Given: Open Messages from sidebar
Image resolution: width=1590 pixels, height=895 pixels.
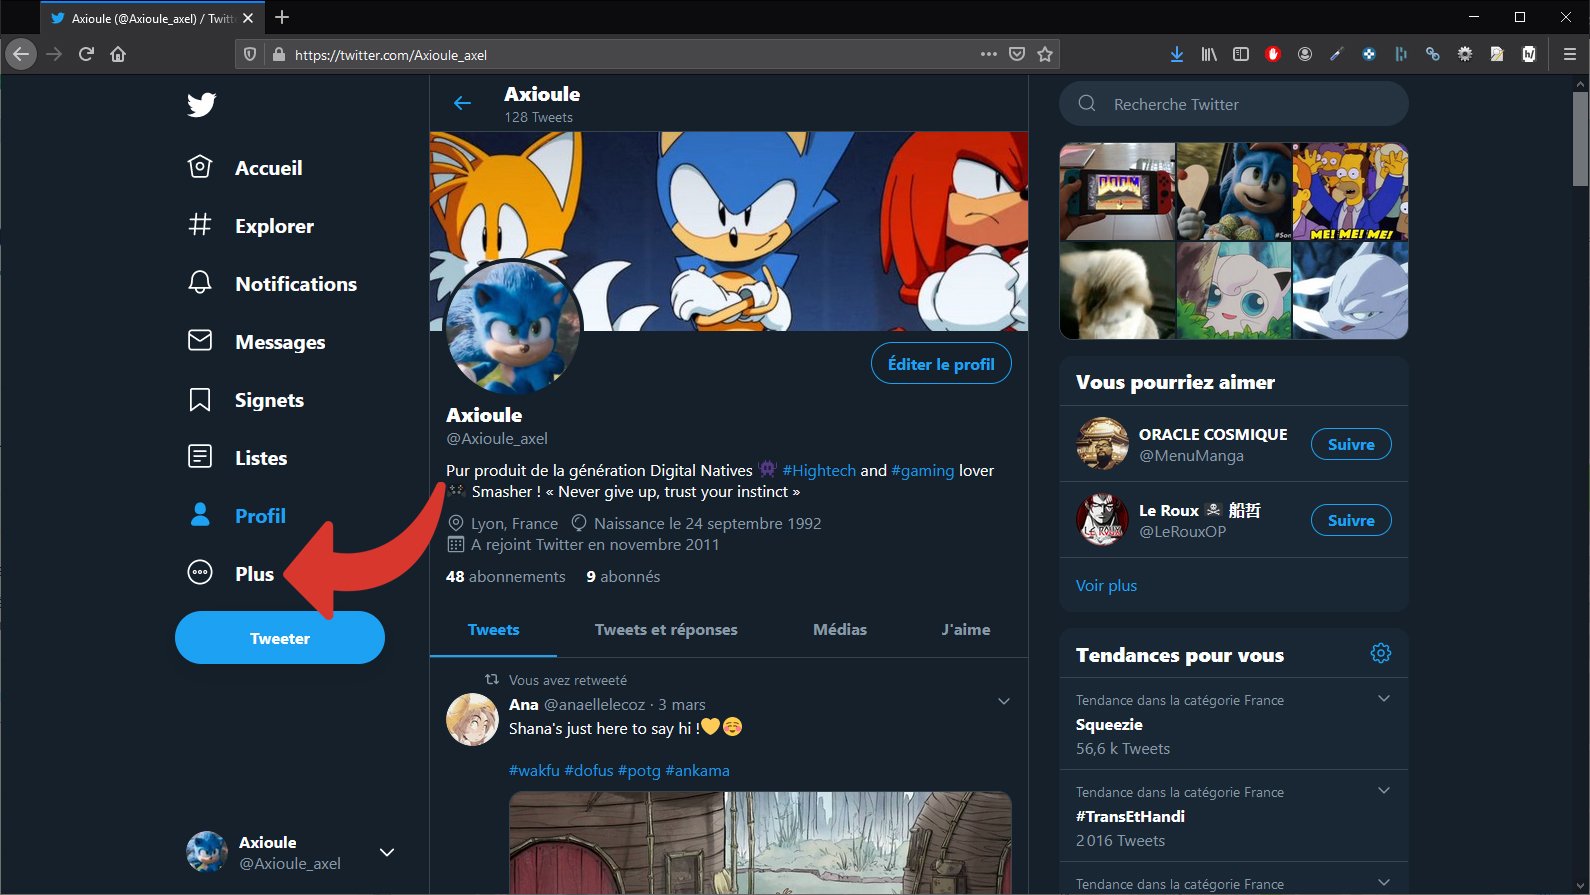Looking at the screenshot, I should click(x=256, y=342).
